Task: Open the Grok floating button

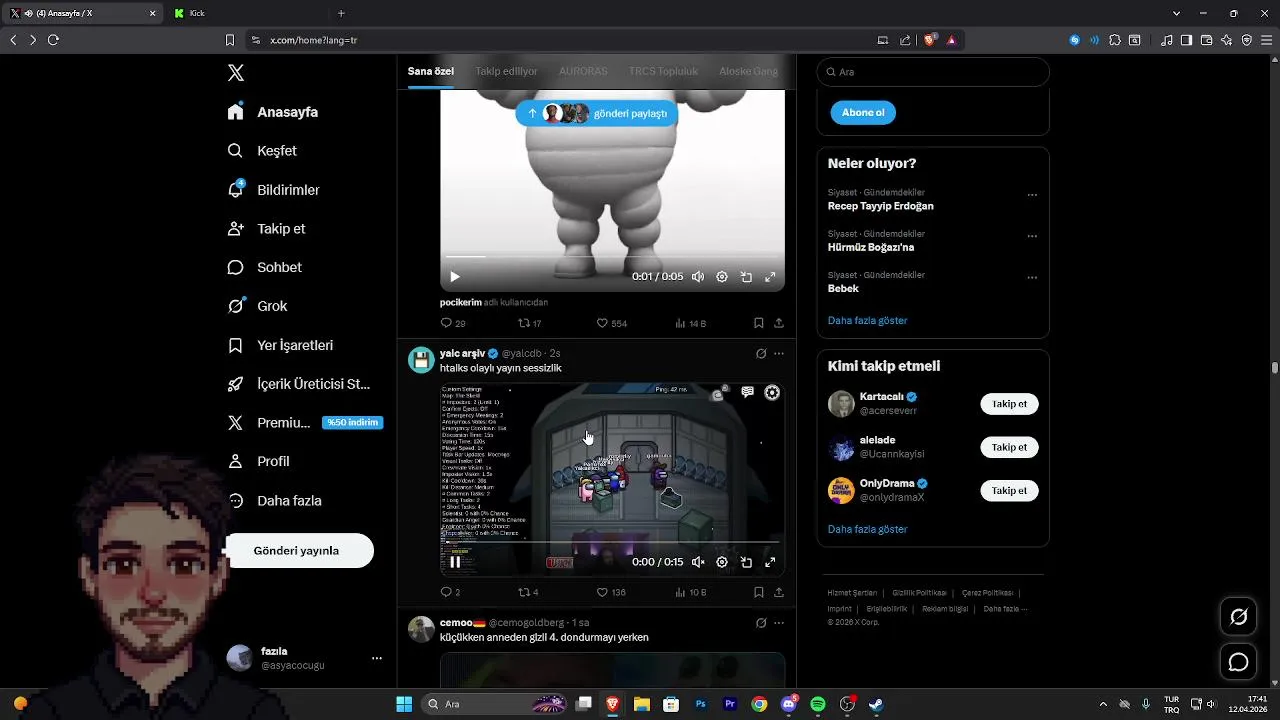Action: click(x=1238, y=617)
